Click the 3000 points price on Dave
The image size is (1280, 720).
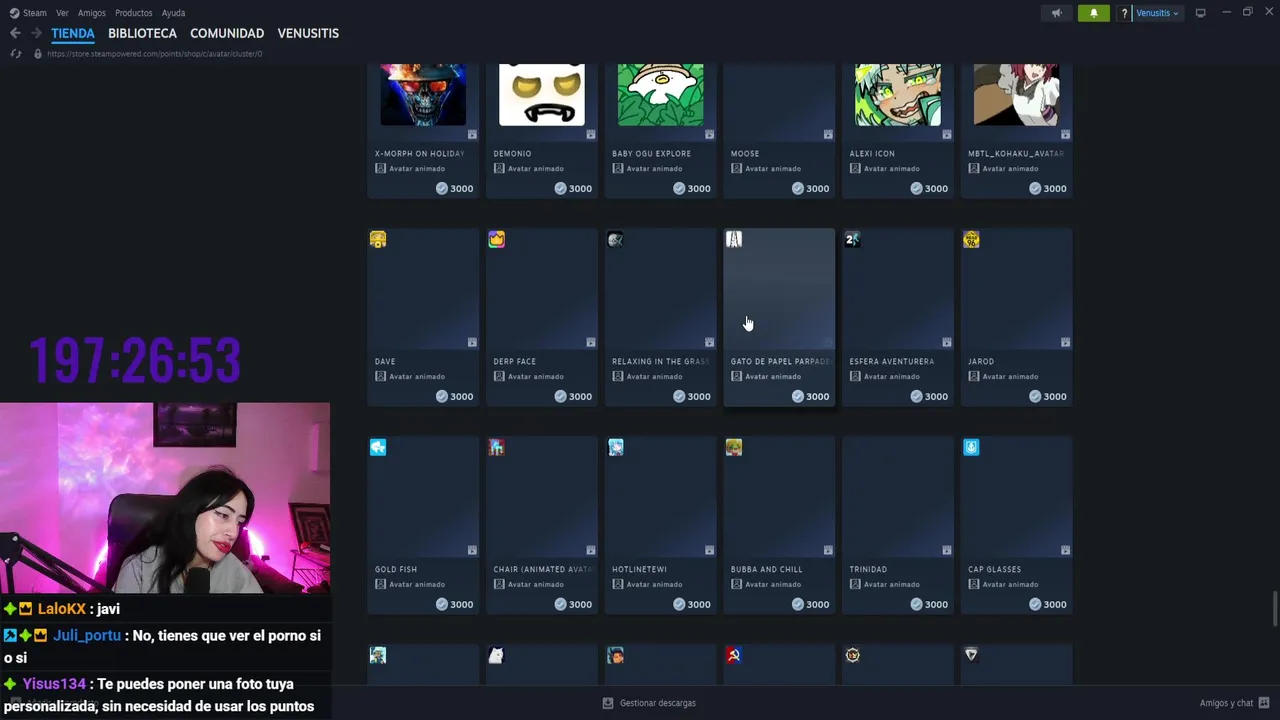[455, 396]
